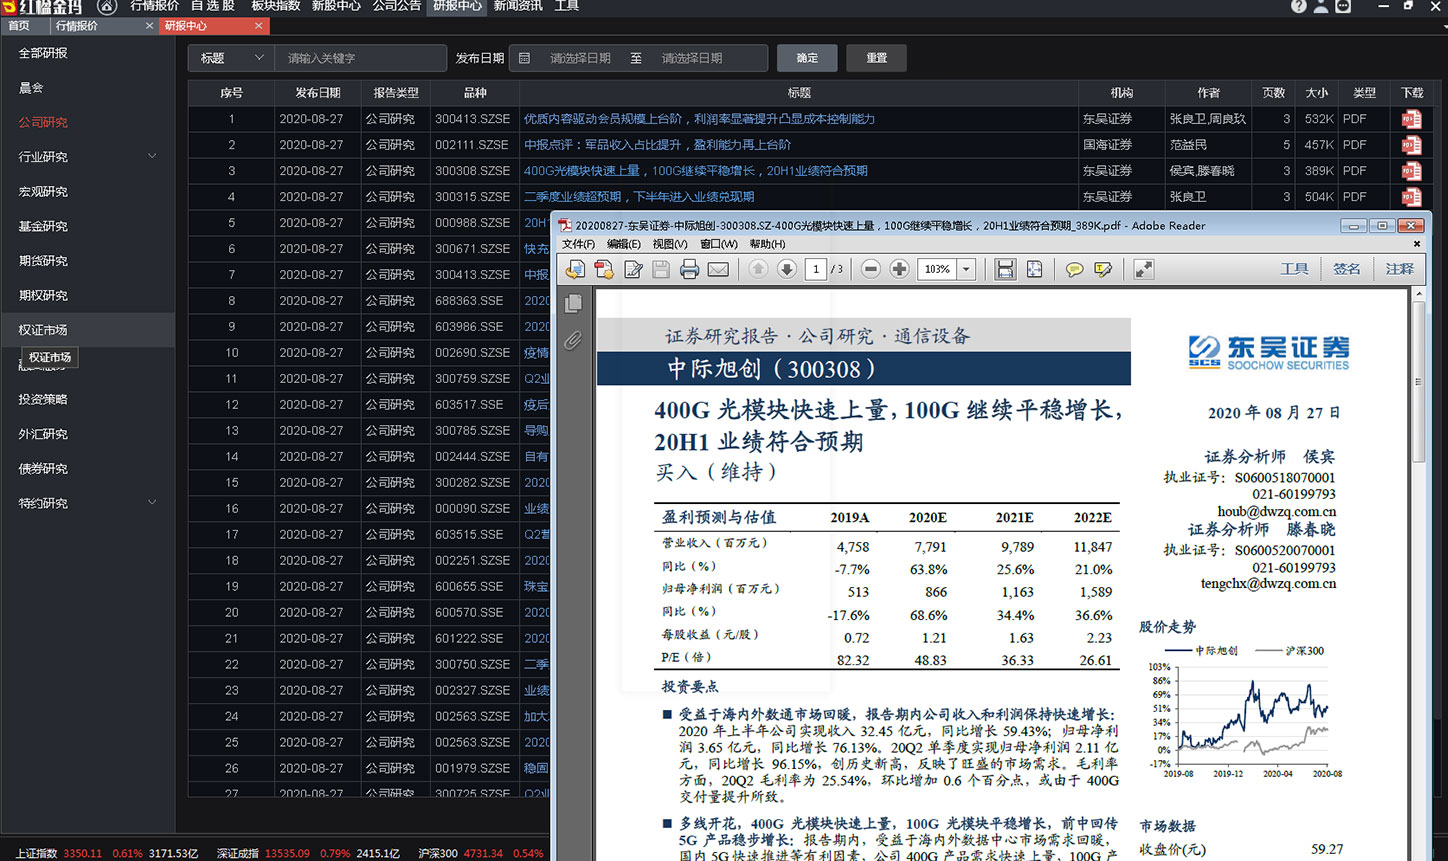Click the create PDF online icon in Adobe Reader
Viewport: 1448px width, 861px height.
576,269
